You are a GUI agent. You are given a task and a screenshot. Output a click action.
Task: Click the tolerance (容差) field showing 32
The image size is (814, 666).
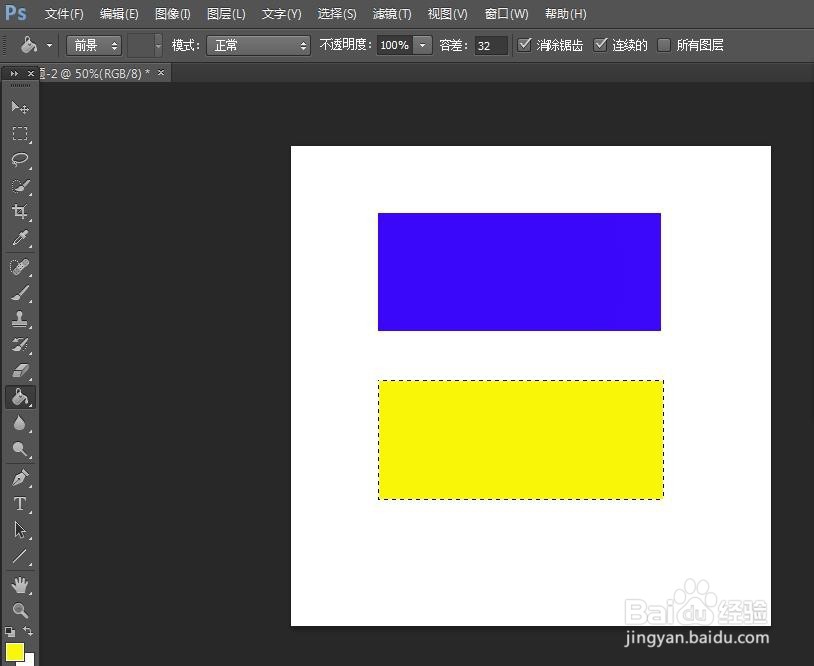point(491,46)
